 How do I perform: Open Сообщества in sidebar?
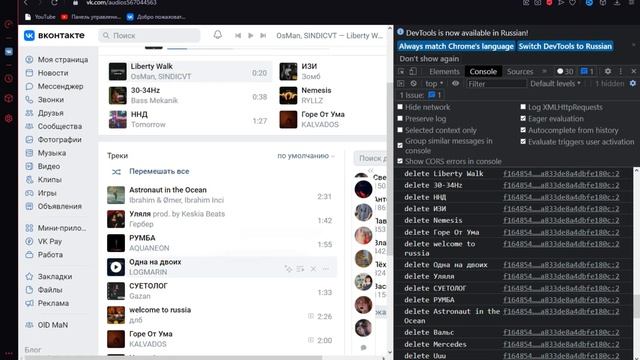53,127
